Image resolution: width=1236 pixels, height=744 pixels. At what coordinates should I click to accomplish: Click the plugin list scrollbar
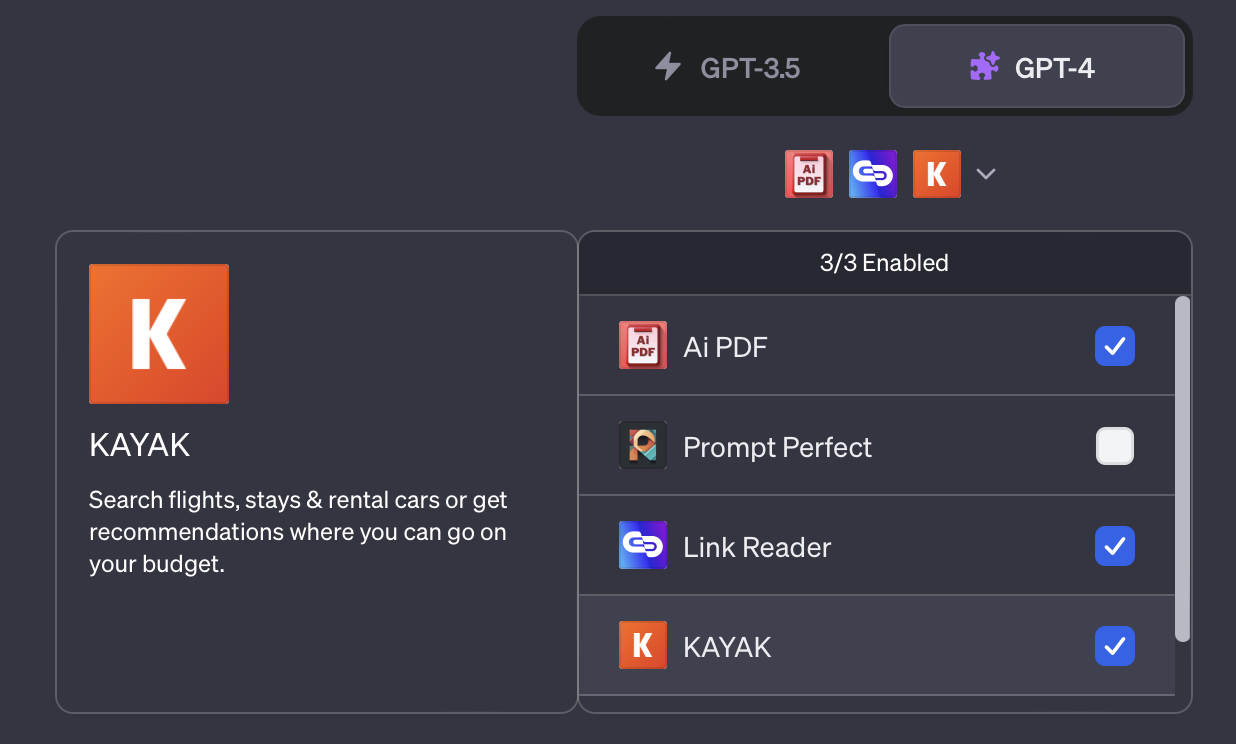1182,468
